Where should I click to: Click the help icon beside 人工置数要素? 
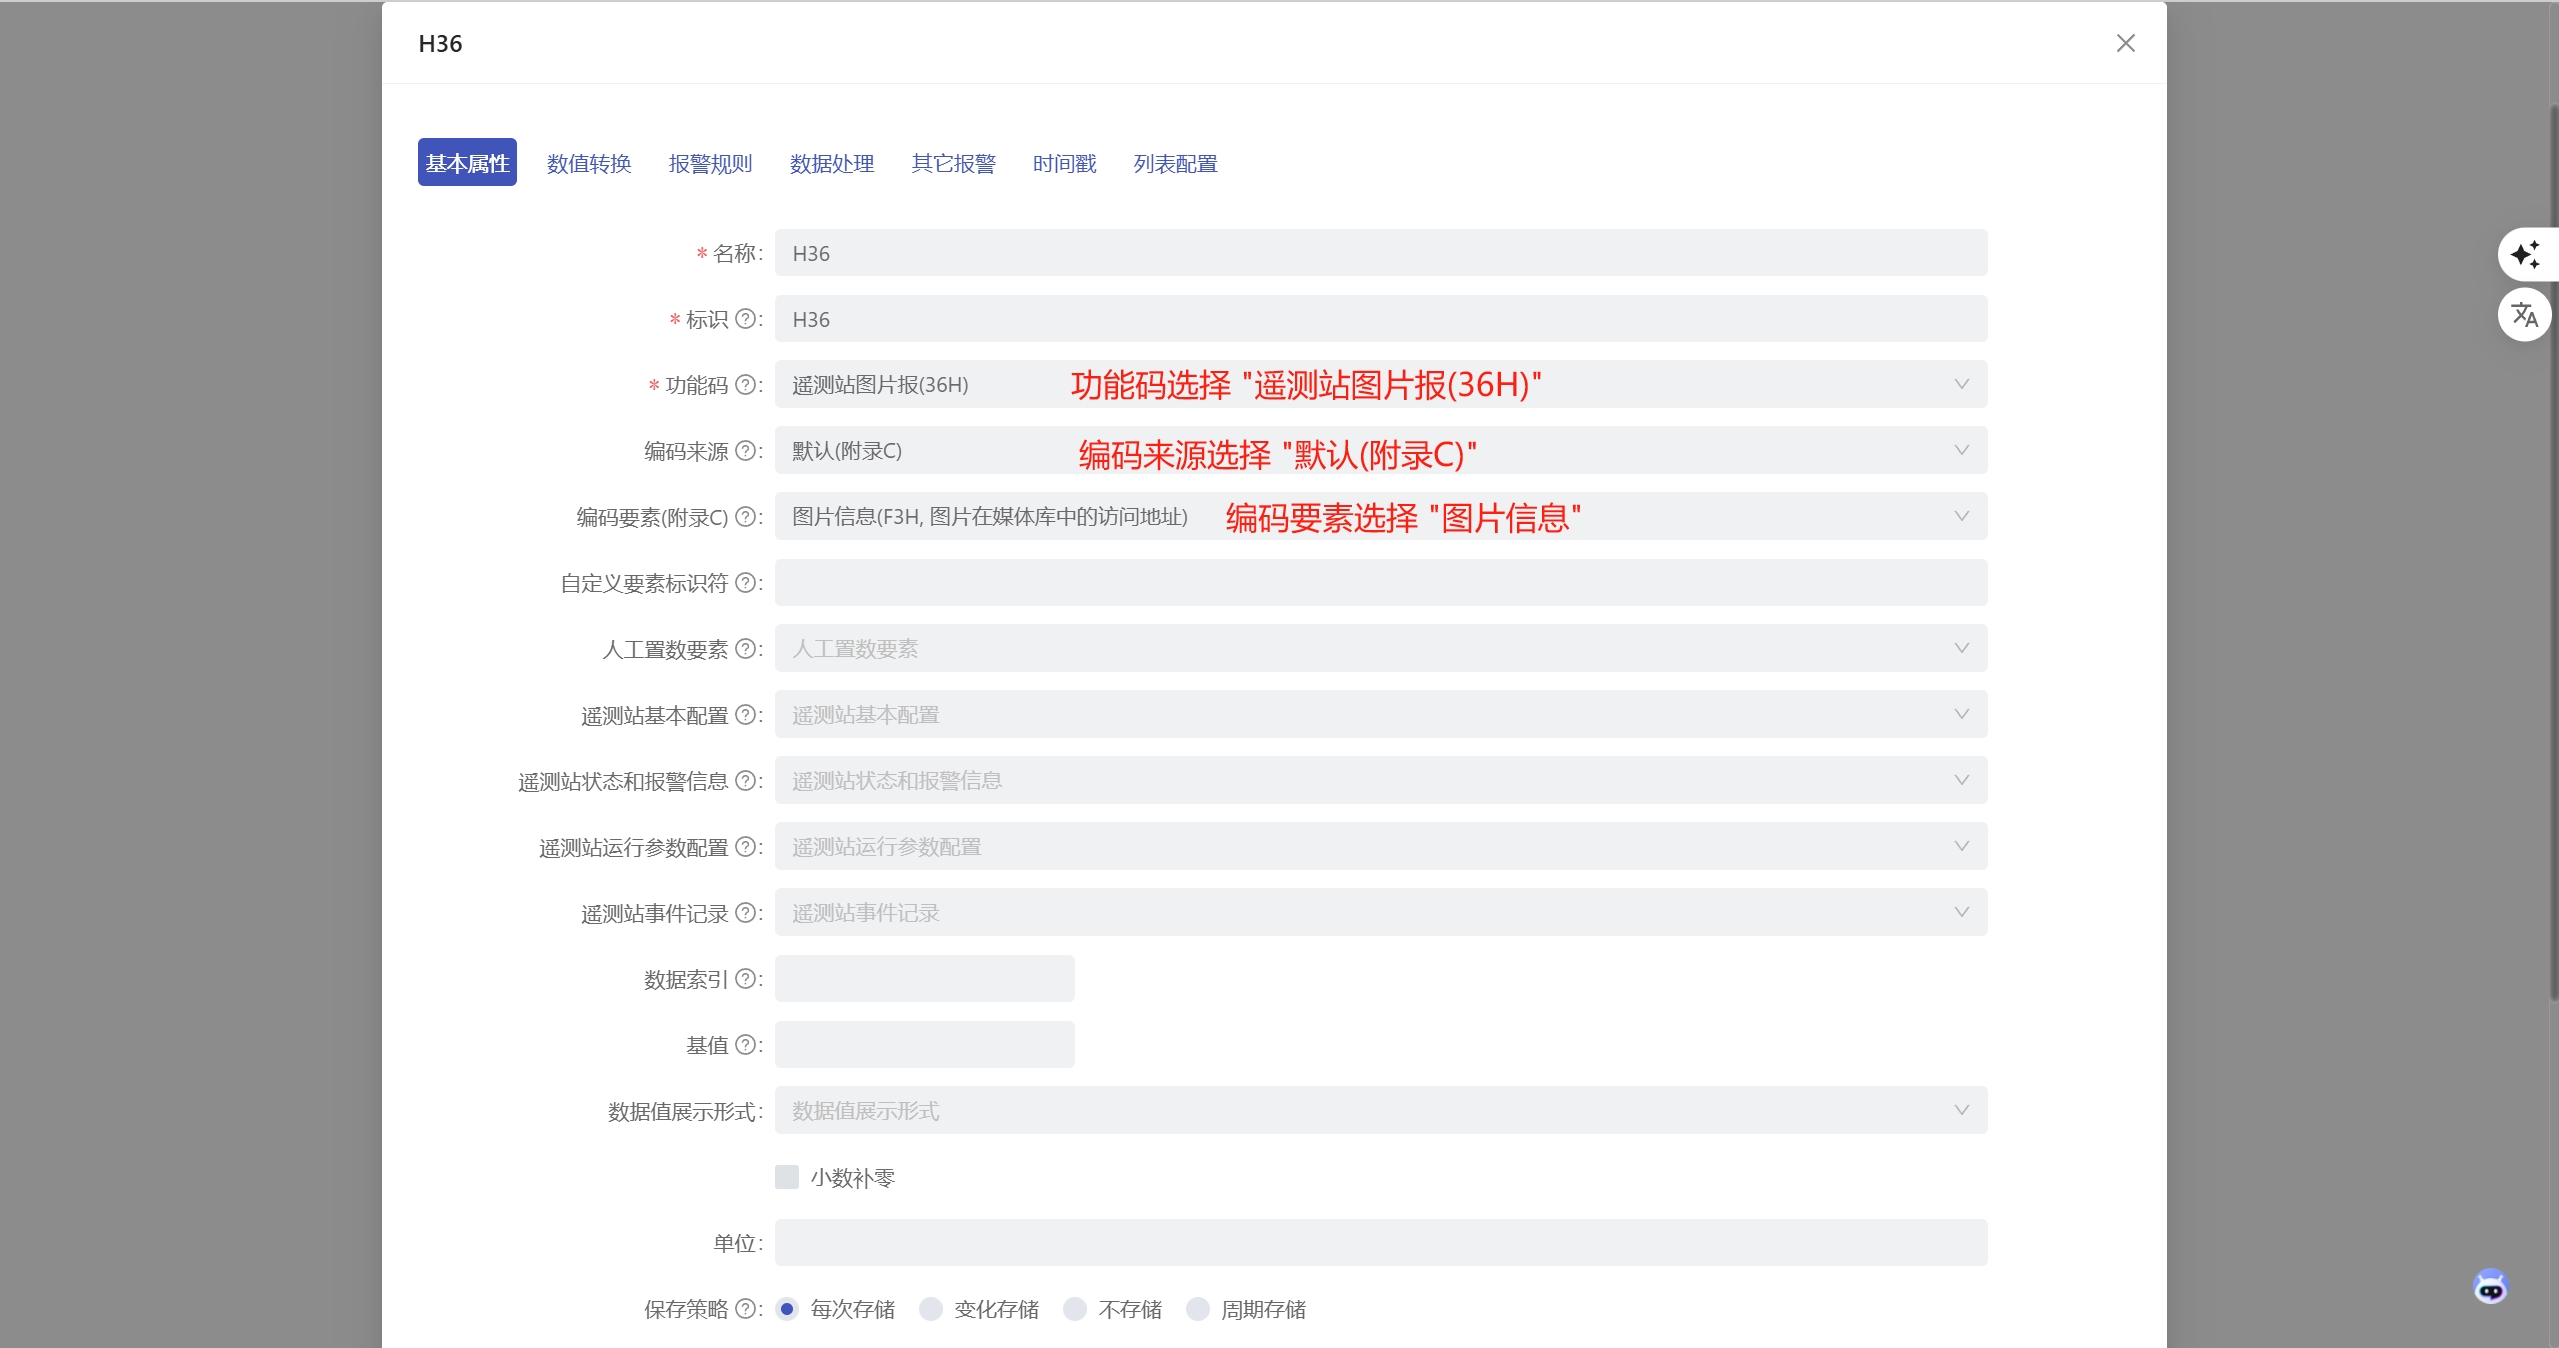745,649
